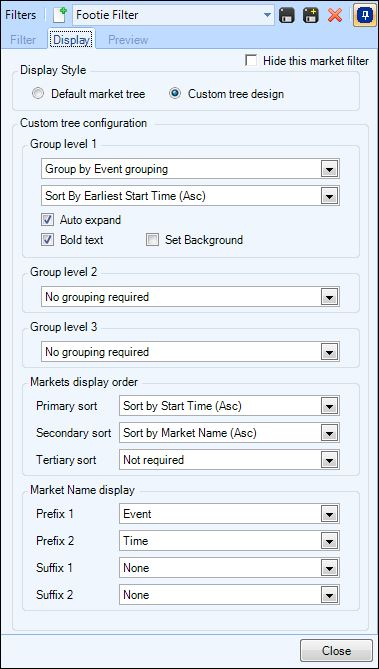
Task: Enable the Set Background checkbox
Action: point(152,240)
